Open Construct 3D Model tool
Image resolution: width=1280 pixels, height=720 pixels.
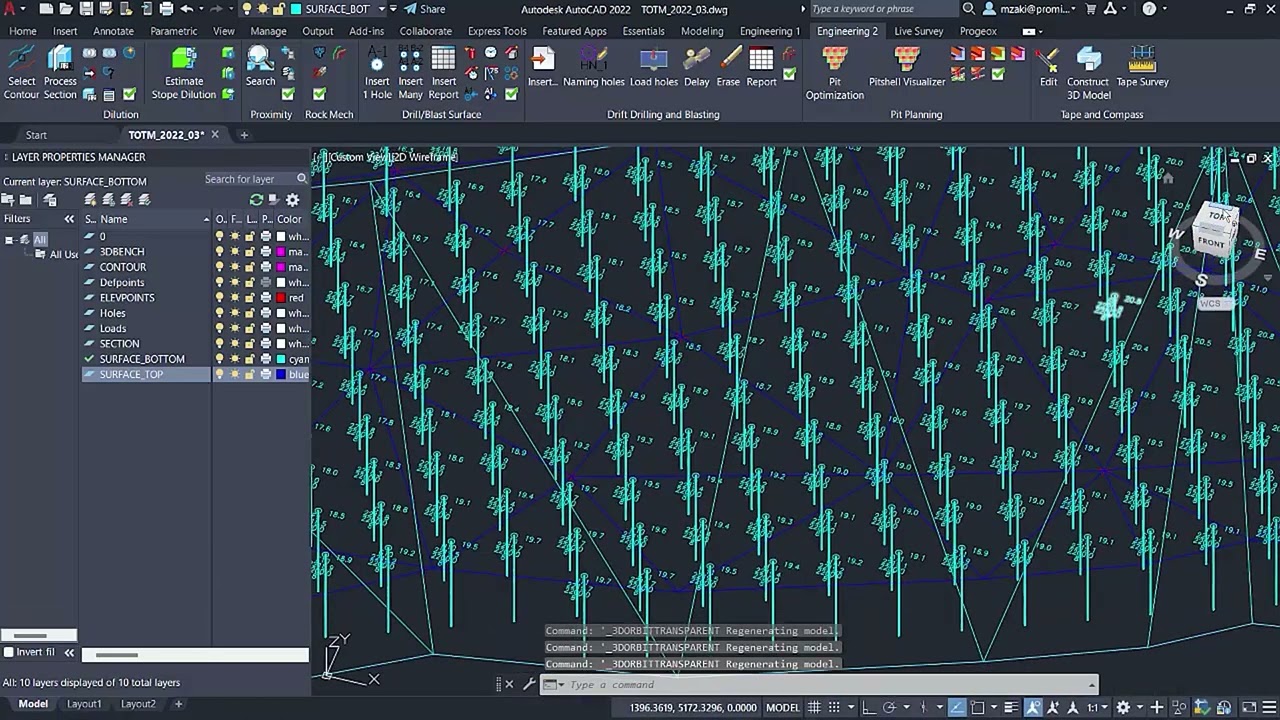point(1088,72)
